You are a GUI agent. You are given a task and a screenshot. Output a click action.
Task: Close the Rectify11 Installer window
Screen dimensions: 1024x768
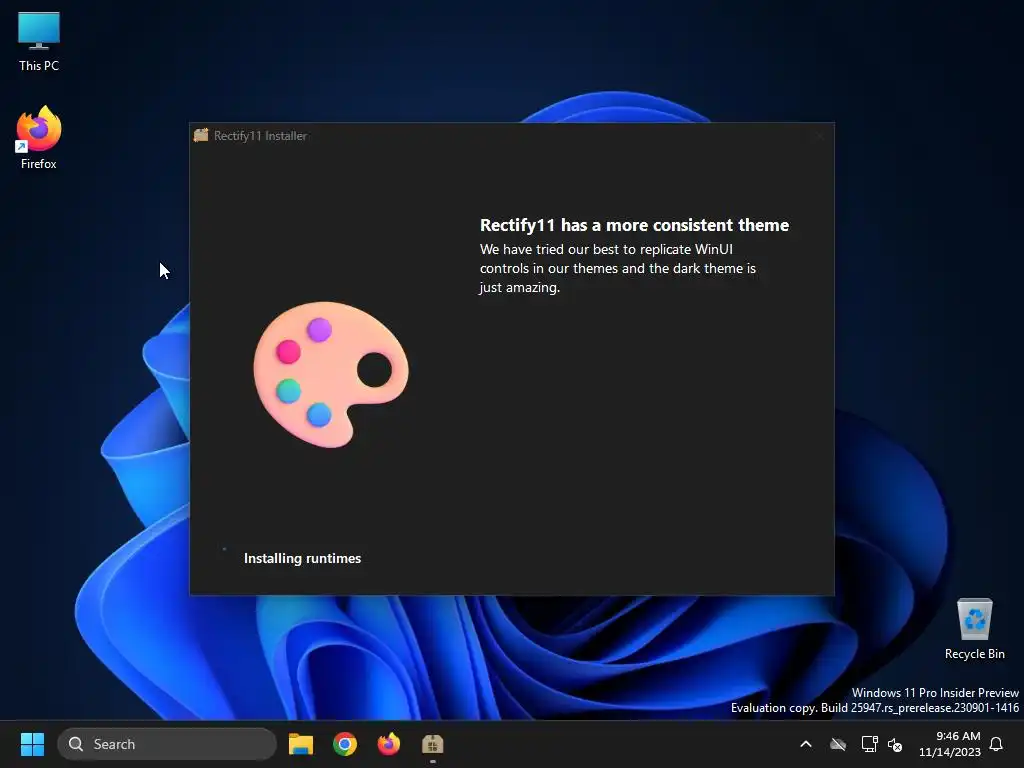(820, 136)
